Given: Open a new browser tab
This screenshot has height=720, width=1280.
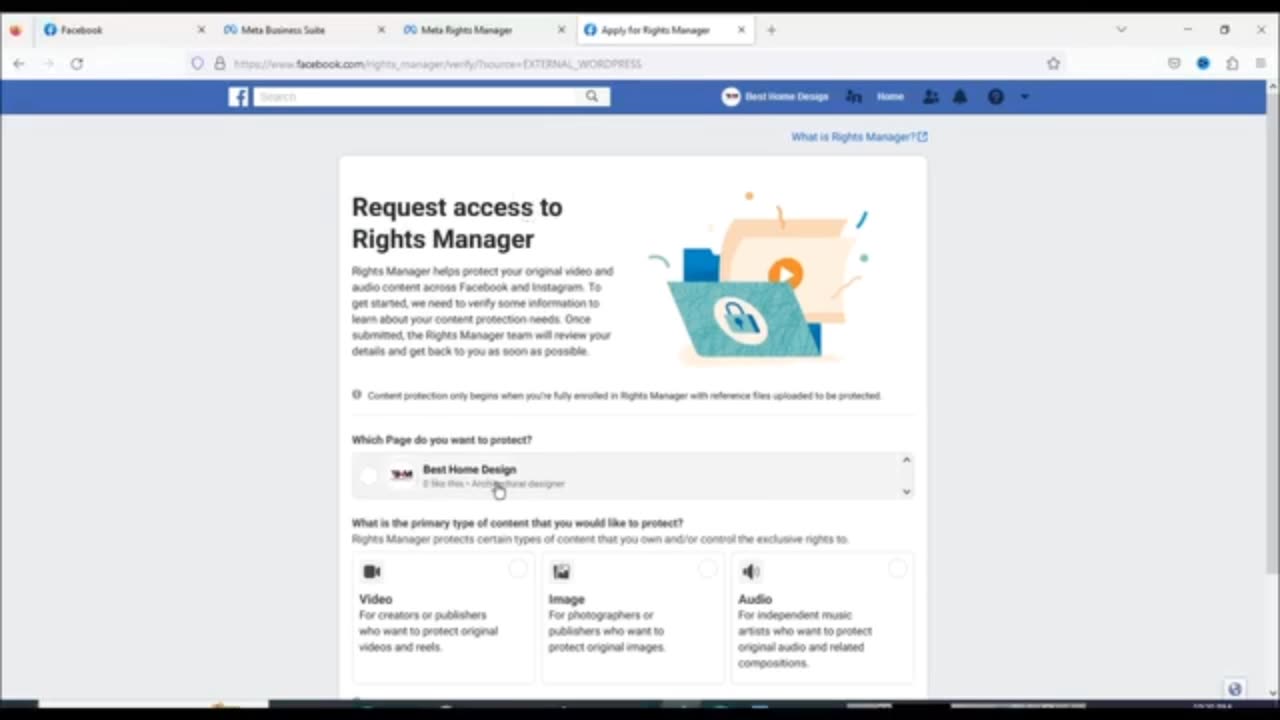Looking at the screenshot, I should (771, 30).
